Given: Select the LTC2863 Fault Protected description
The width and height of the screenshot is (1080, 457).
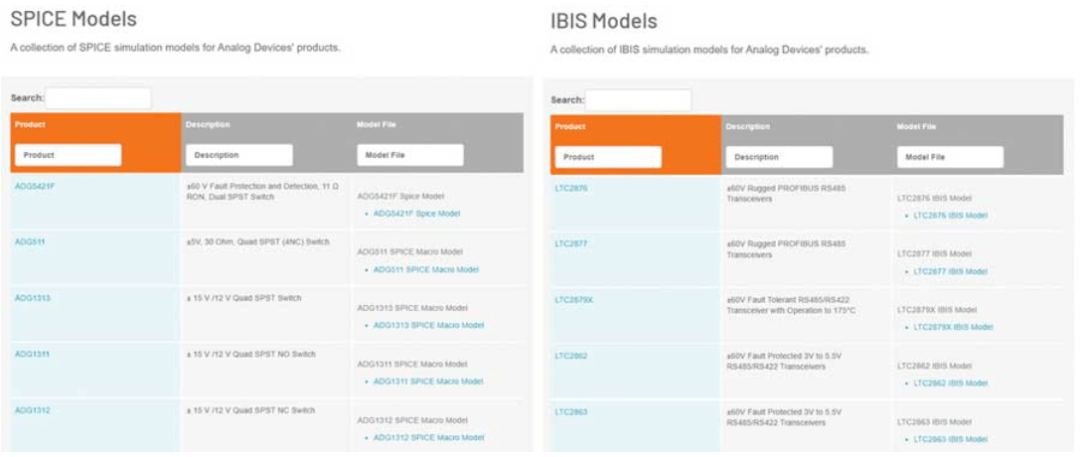Looking at the screenshot, I should (784, 417).
